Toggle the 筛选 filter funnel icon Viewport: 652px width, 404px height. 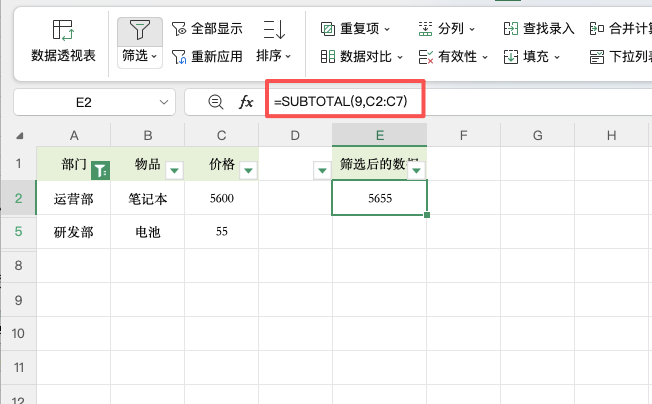[x=140, y=30]
